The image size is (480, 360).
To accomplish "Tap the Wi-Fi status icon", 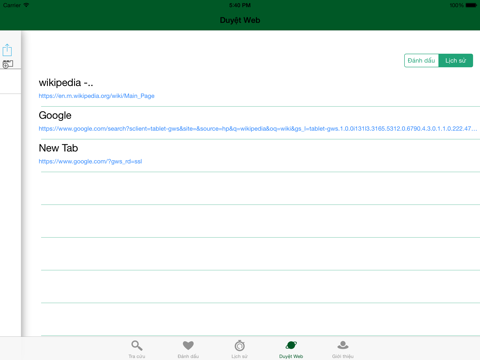I will click(26, 5).
